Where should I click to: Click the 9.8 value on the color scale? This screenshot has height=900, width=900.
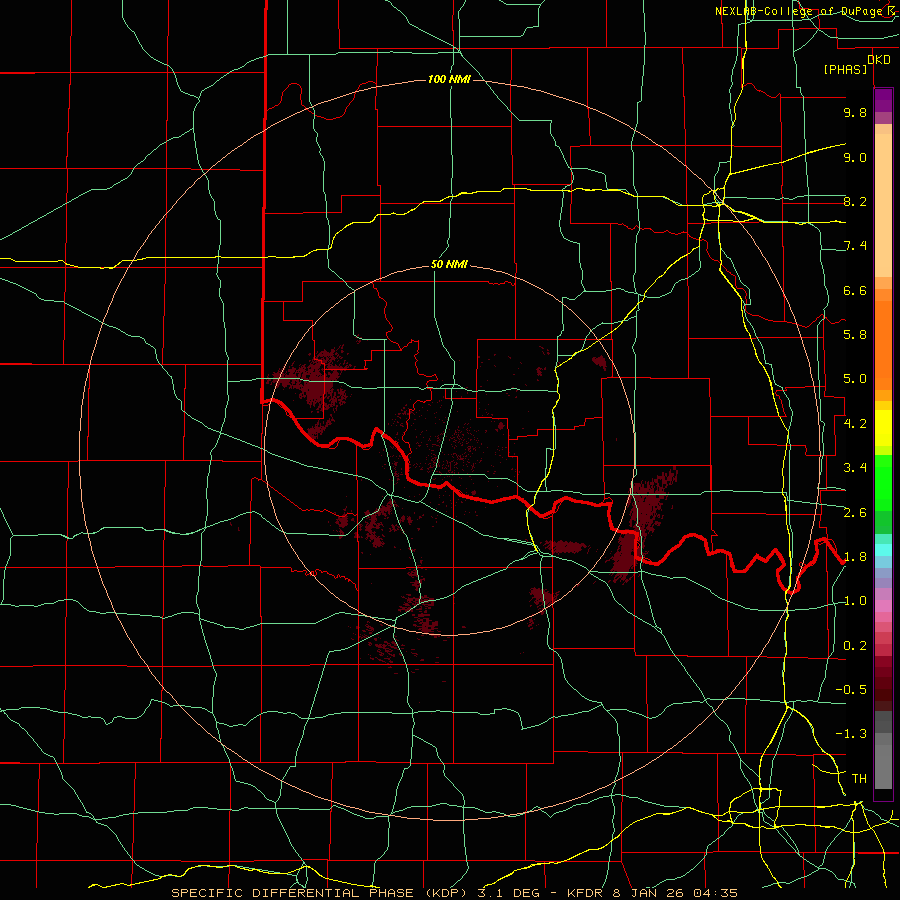[855, 112]
